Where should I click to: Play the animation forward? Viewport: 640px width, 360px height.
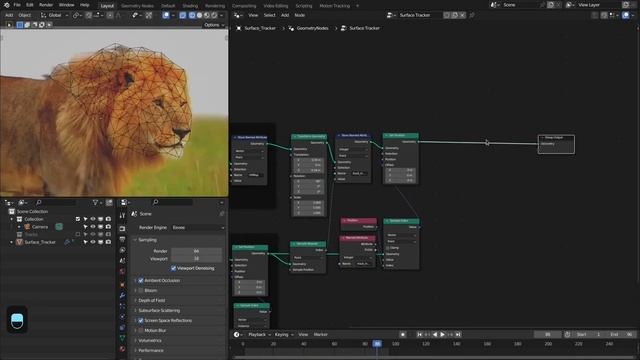point(442,334)
